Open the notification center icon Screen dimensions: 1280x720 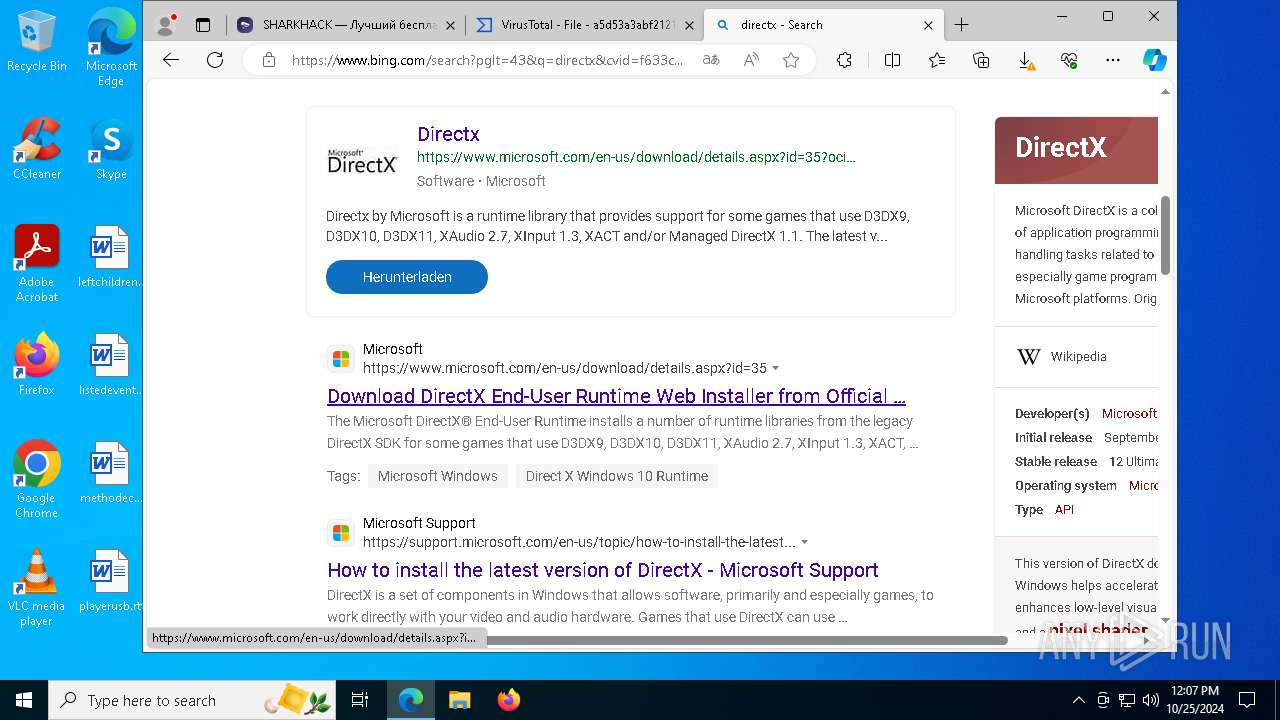pos(1247,700)
